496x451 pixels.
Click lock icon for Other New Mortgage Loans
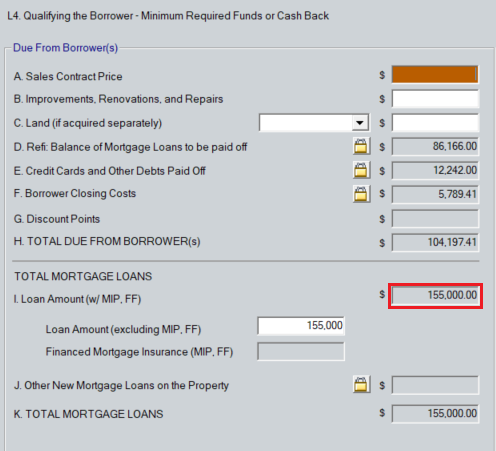point(361,385)
